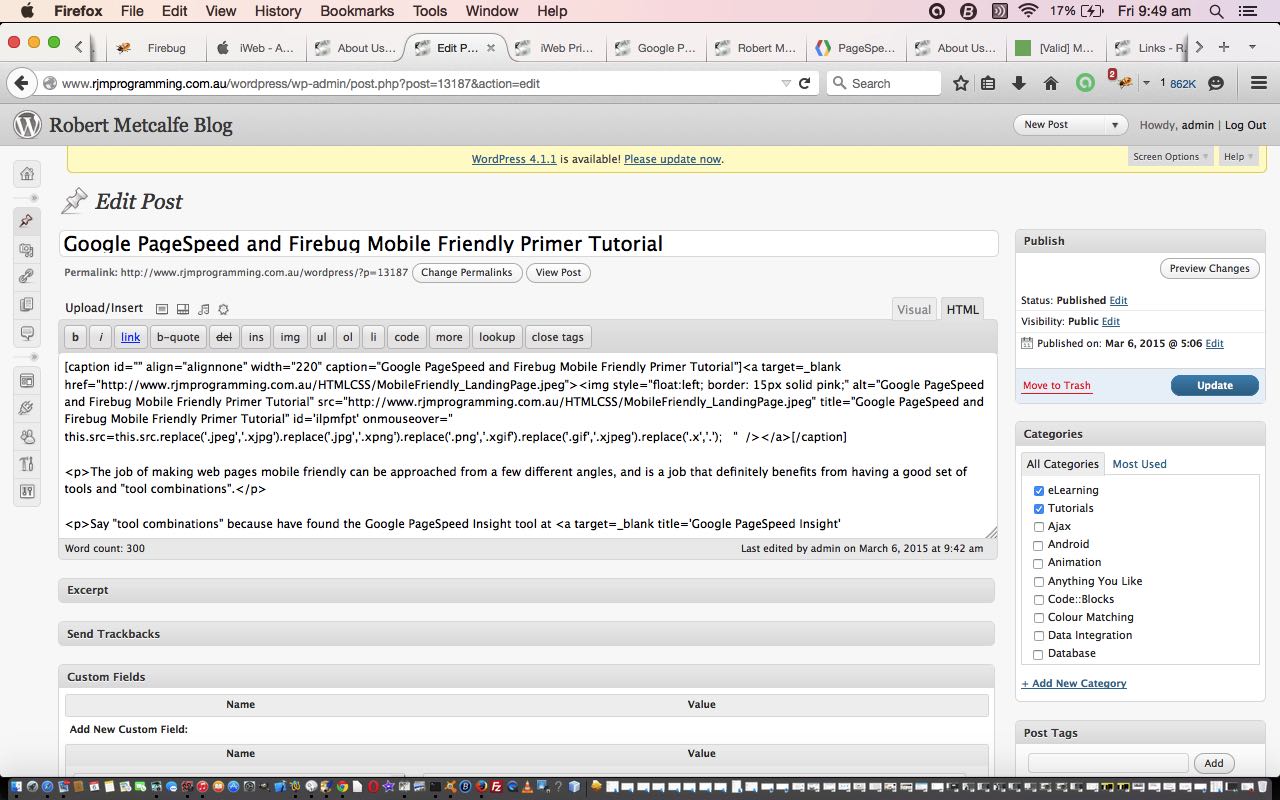The height and width of the screenshot is (800, 1280).
Task: Click into the post title field
Action: point(529,243)
